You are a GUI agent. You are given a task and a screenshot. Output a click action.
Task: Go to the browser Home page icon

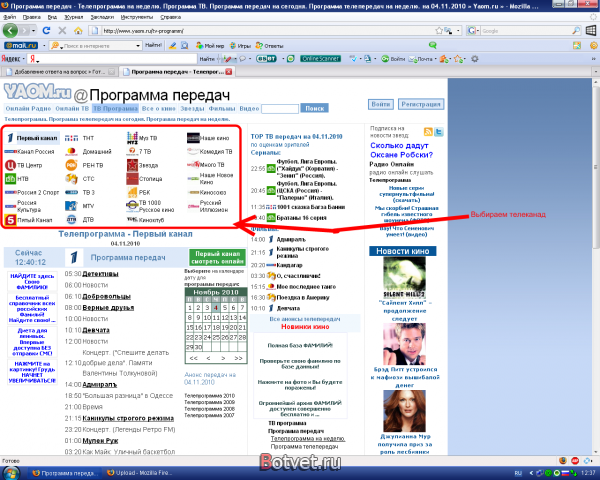click(x=78, y=31)
